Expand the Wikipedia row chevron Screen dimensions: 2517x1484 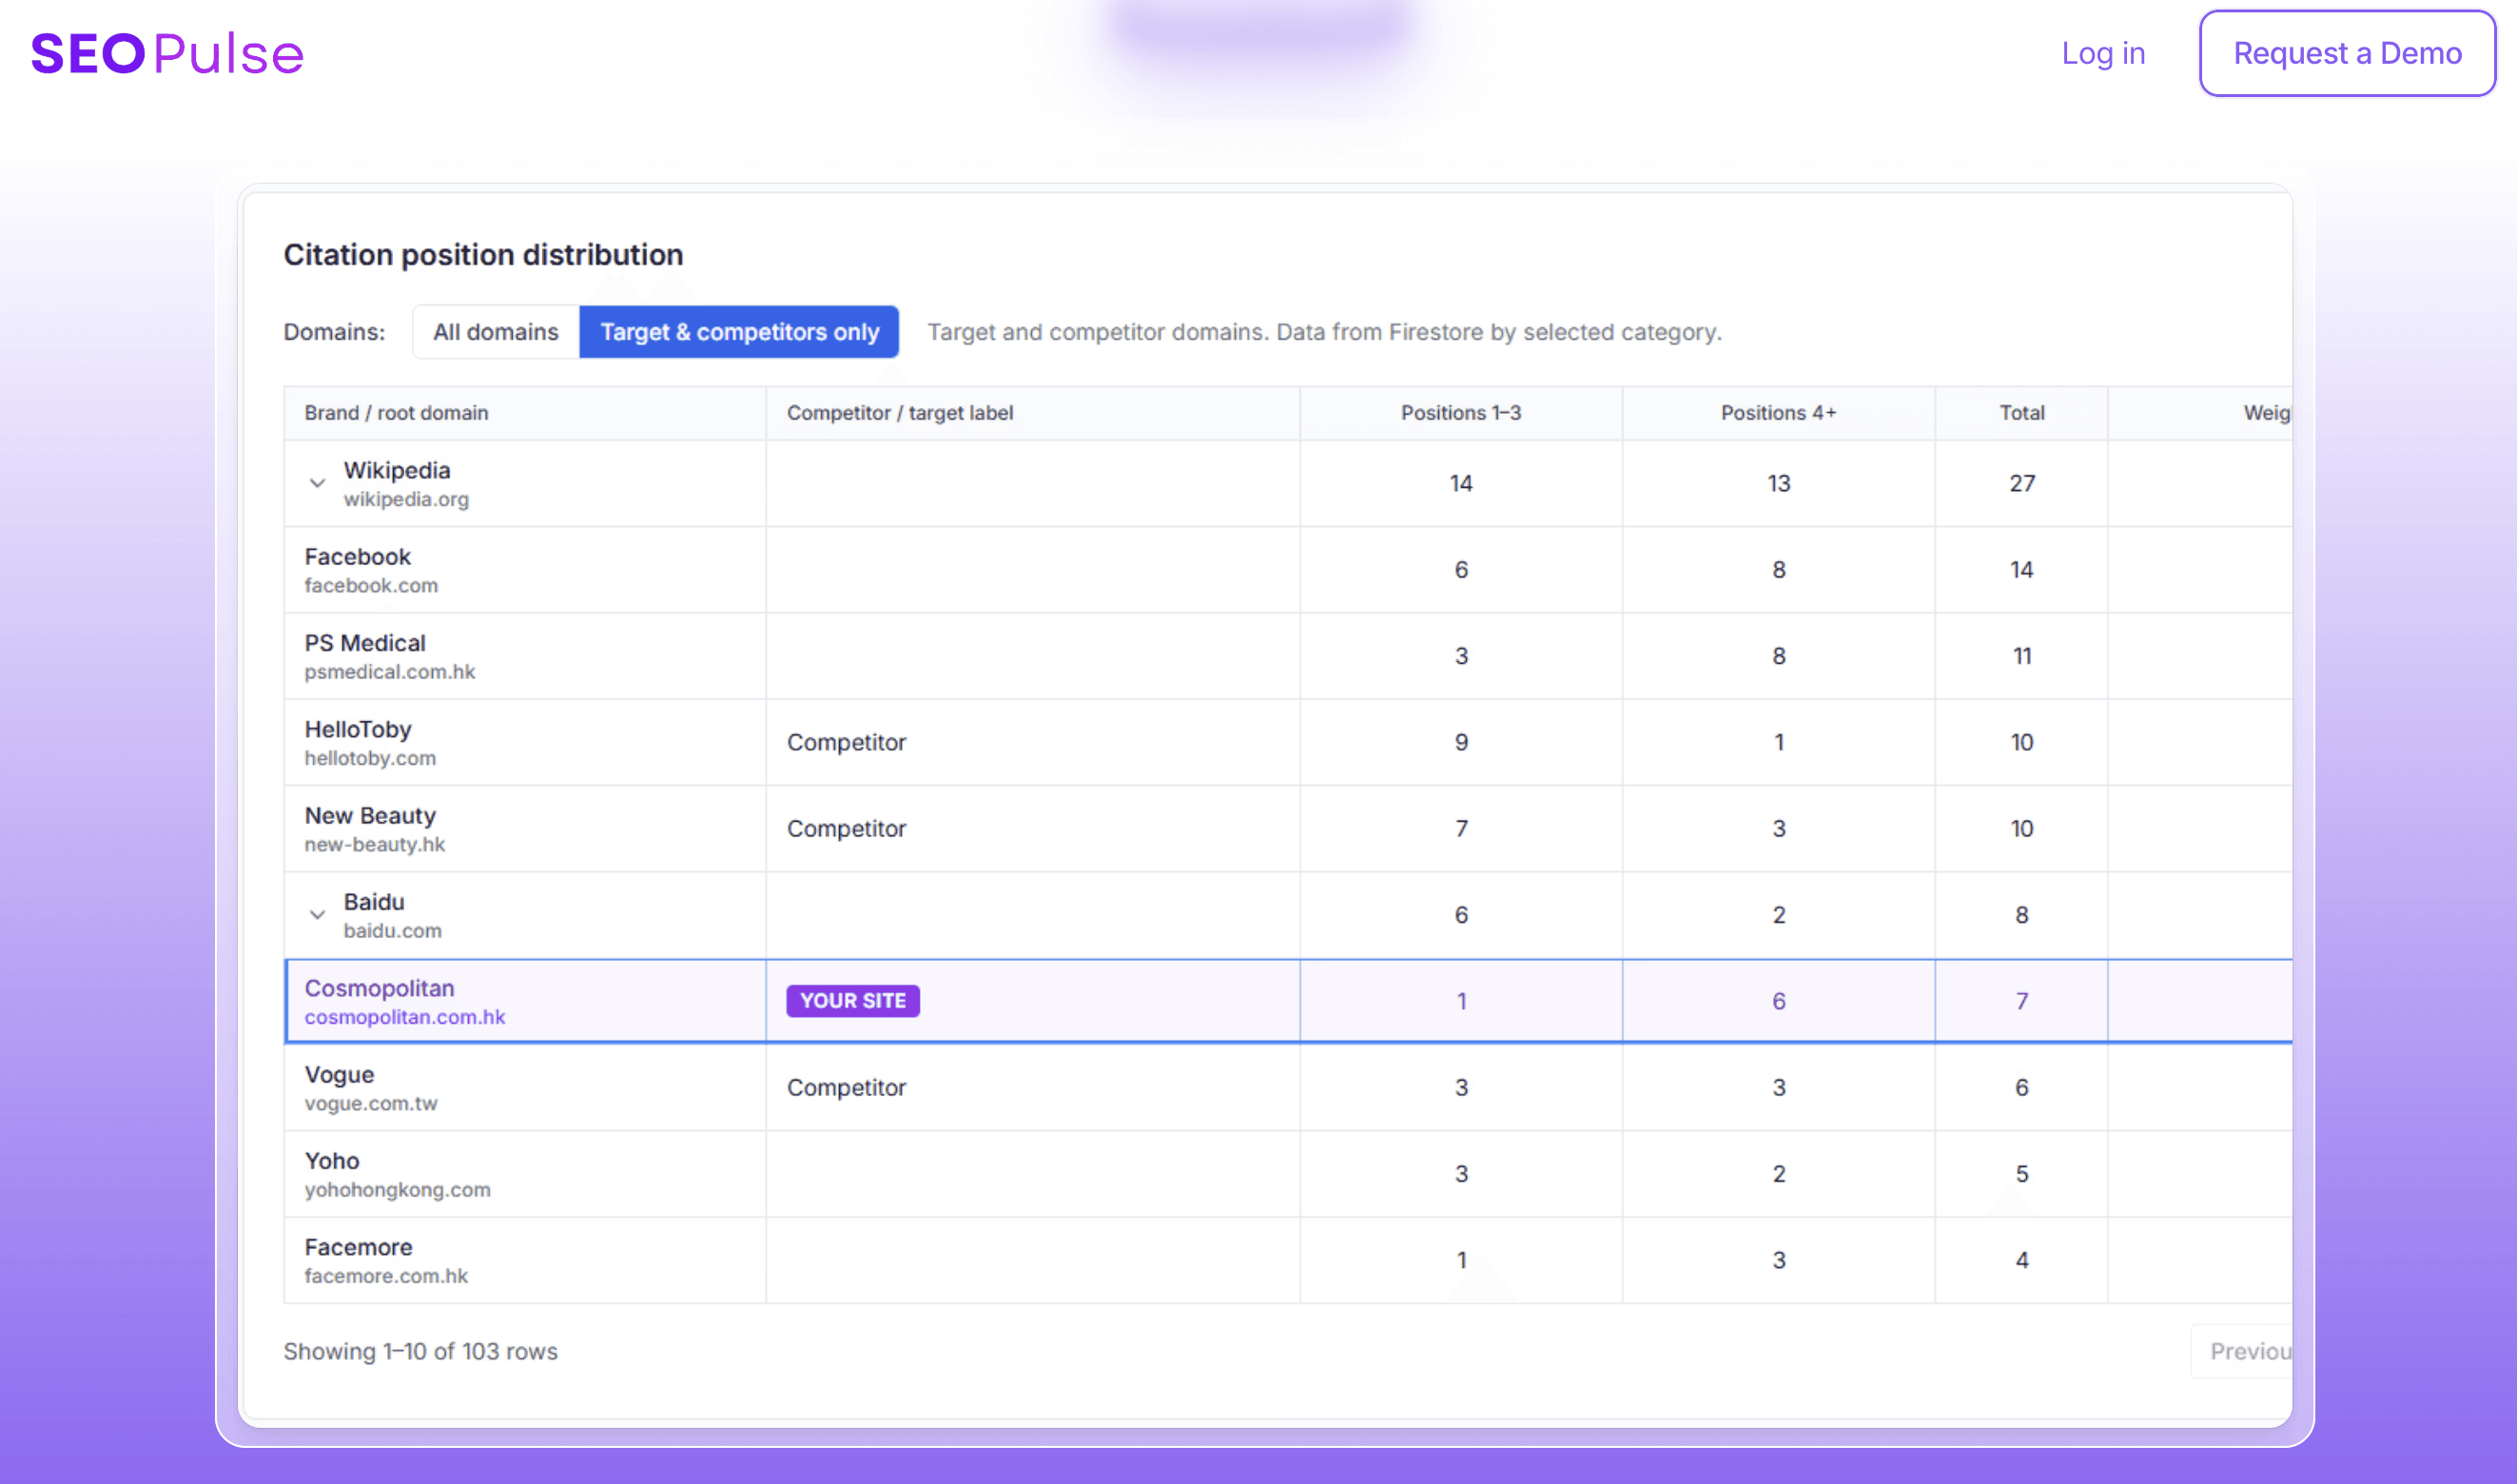coord(317,483)
